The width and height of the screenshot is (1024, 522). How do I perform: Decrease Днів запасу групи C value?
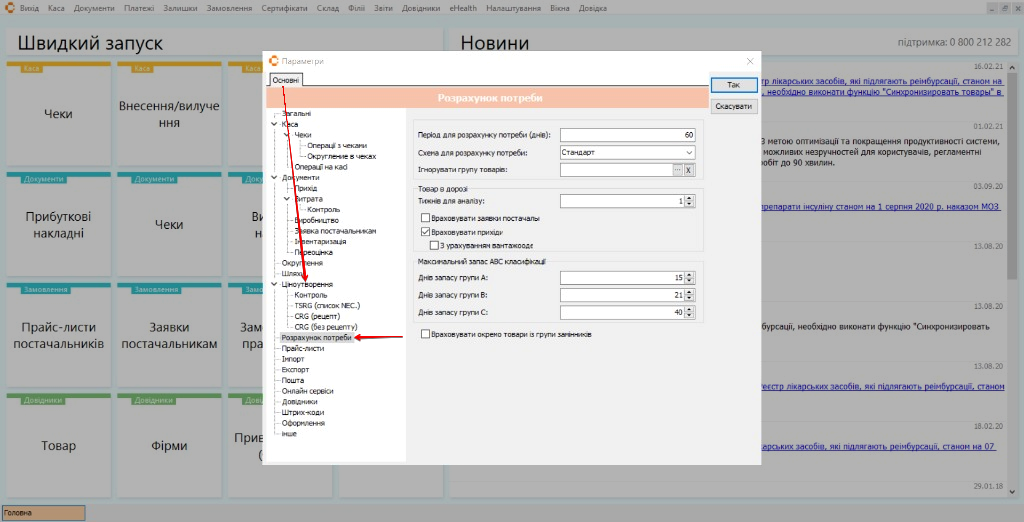(689, 316)
